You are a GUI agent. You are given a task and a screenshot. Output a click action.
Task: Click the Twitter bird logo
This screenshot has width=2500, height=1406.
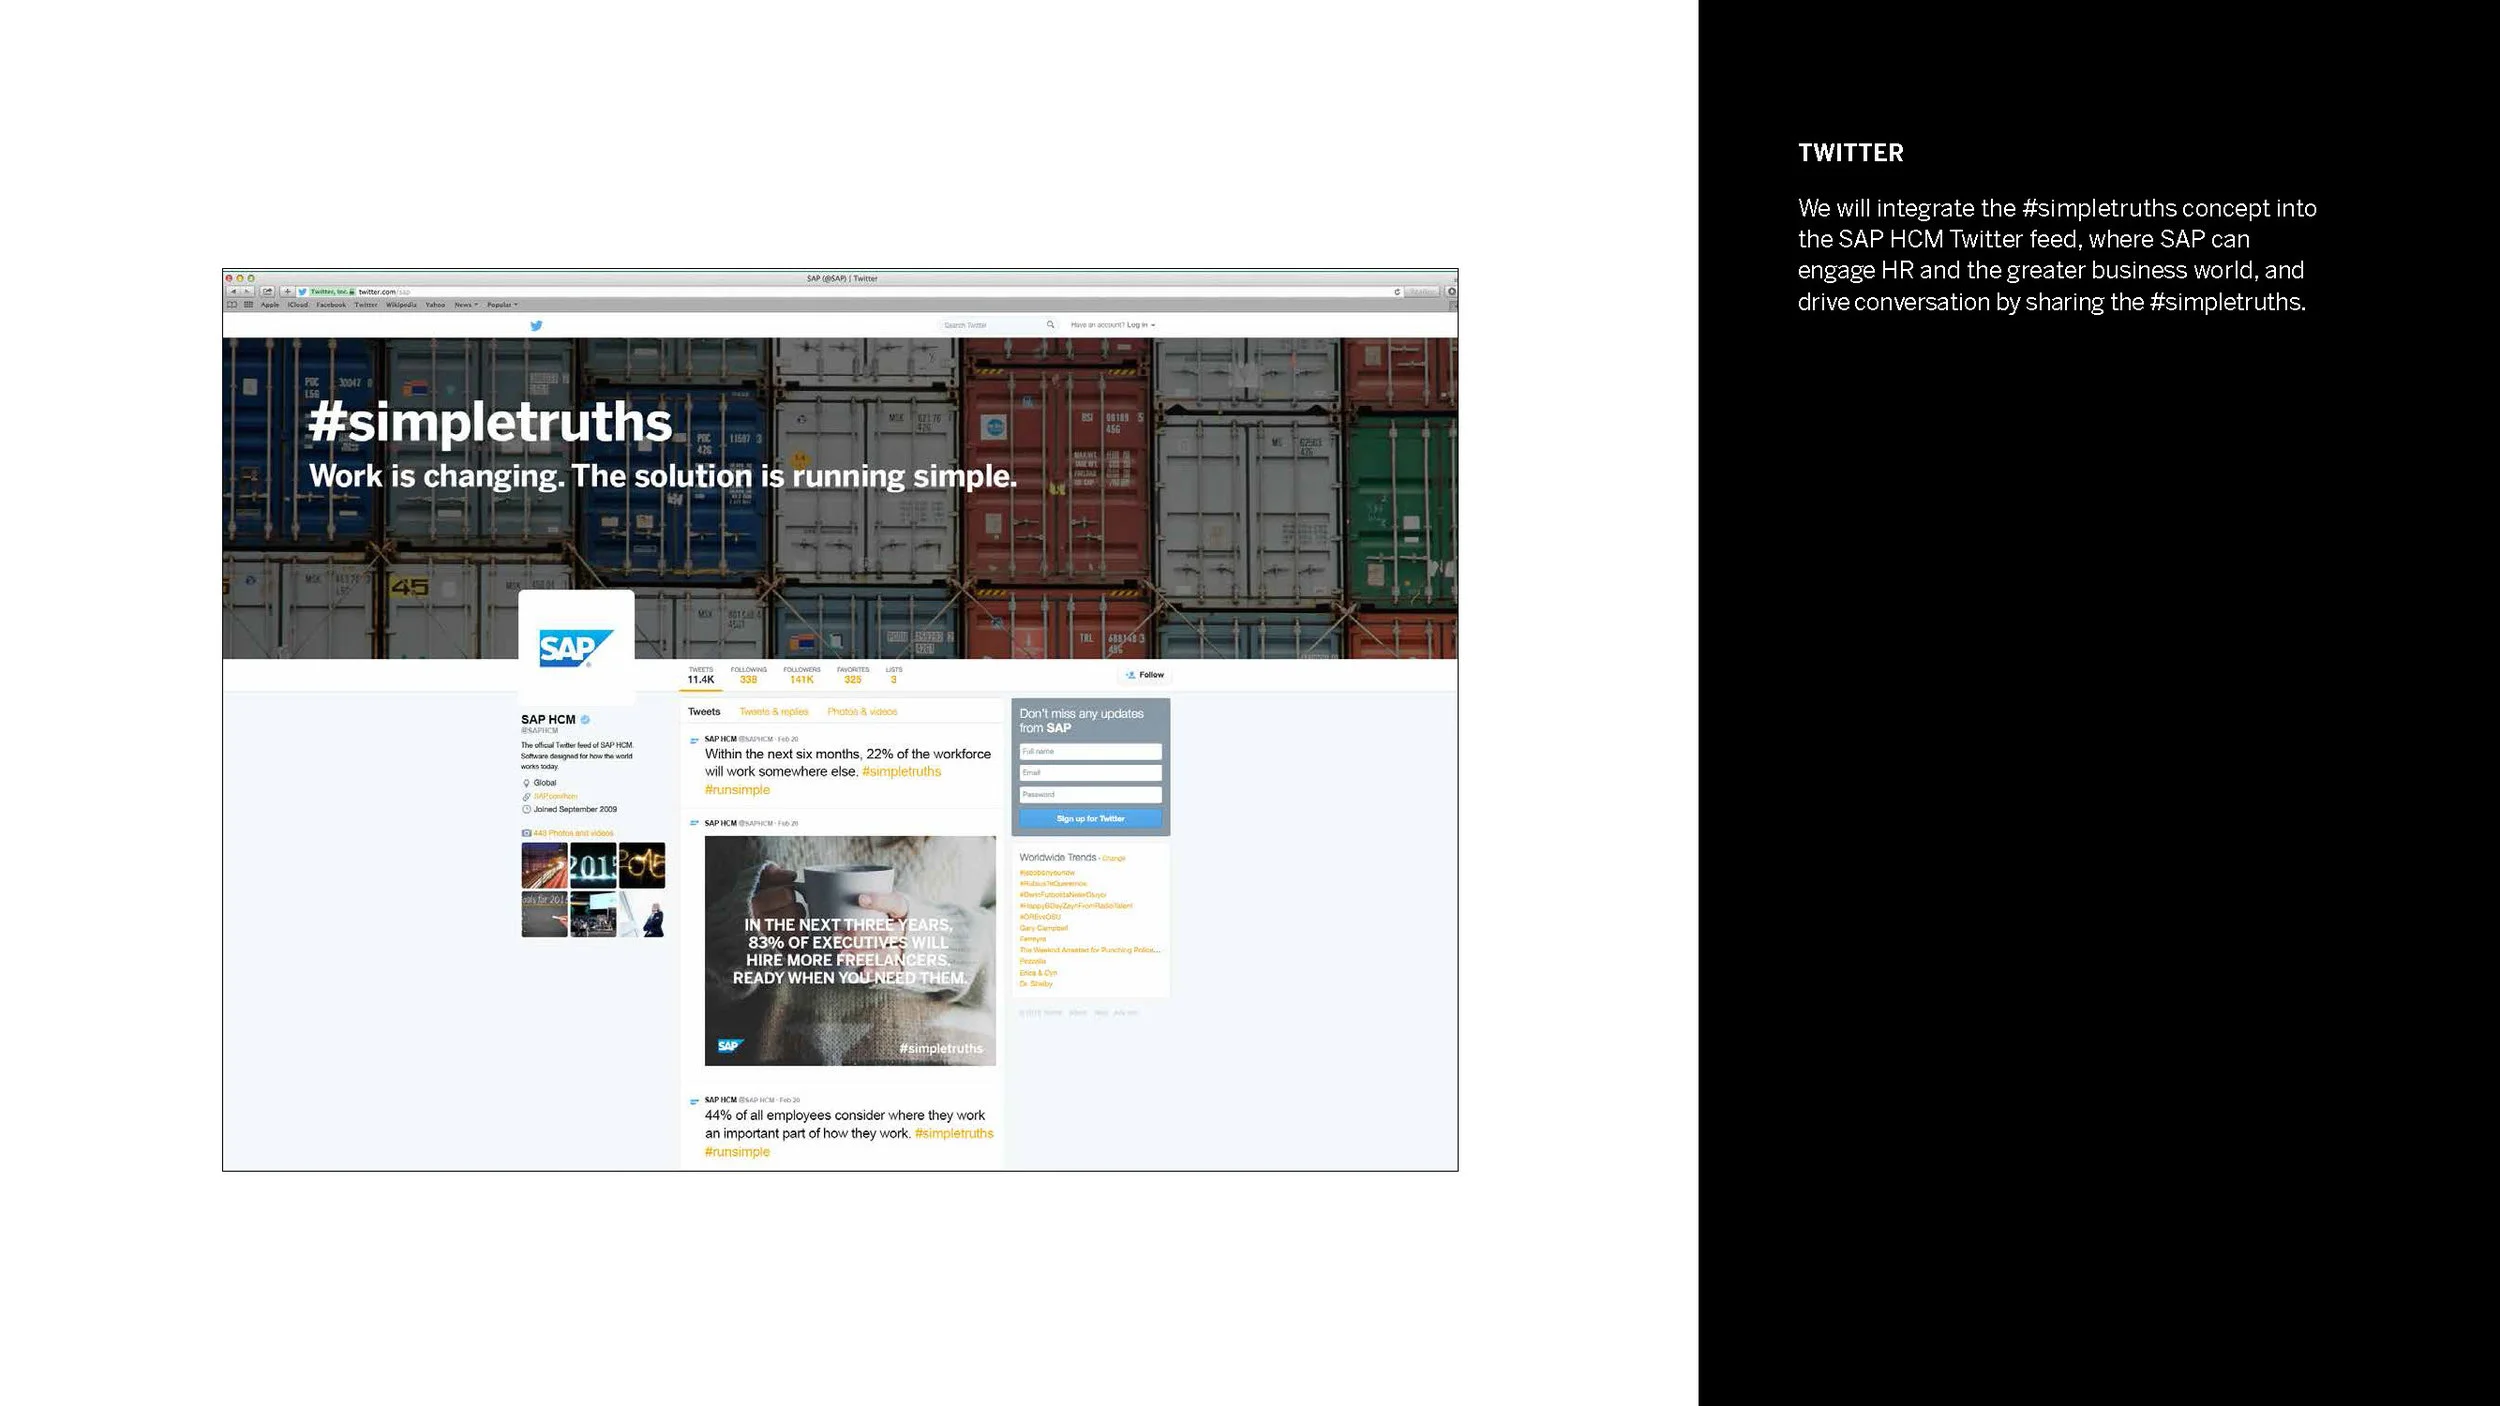coord(536,325)
